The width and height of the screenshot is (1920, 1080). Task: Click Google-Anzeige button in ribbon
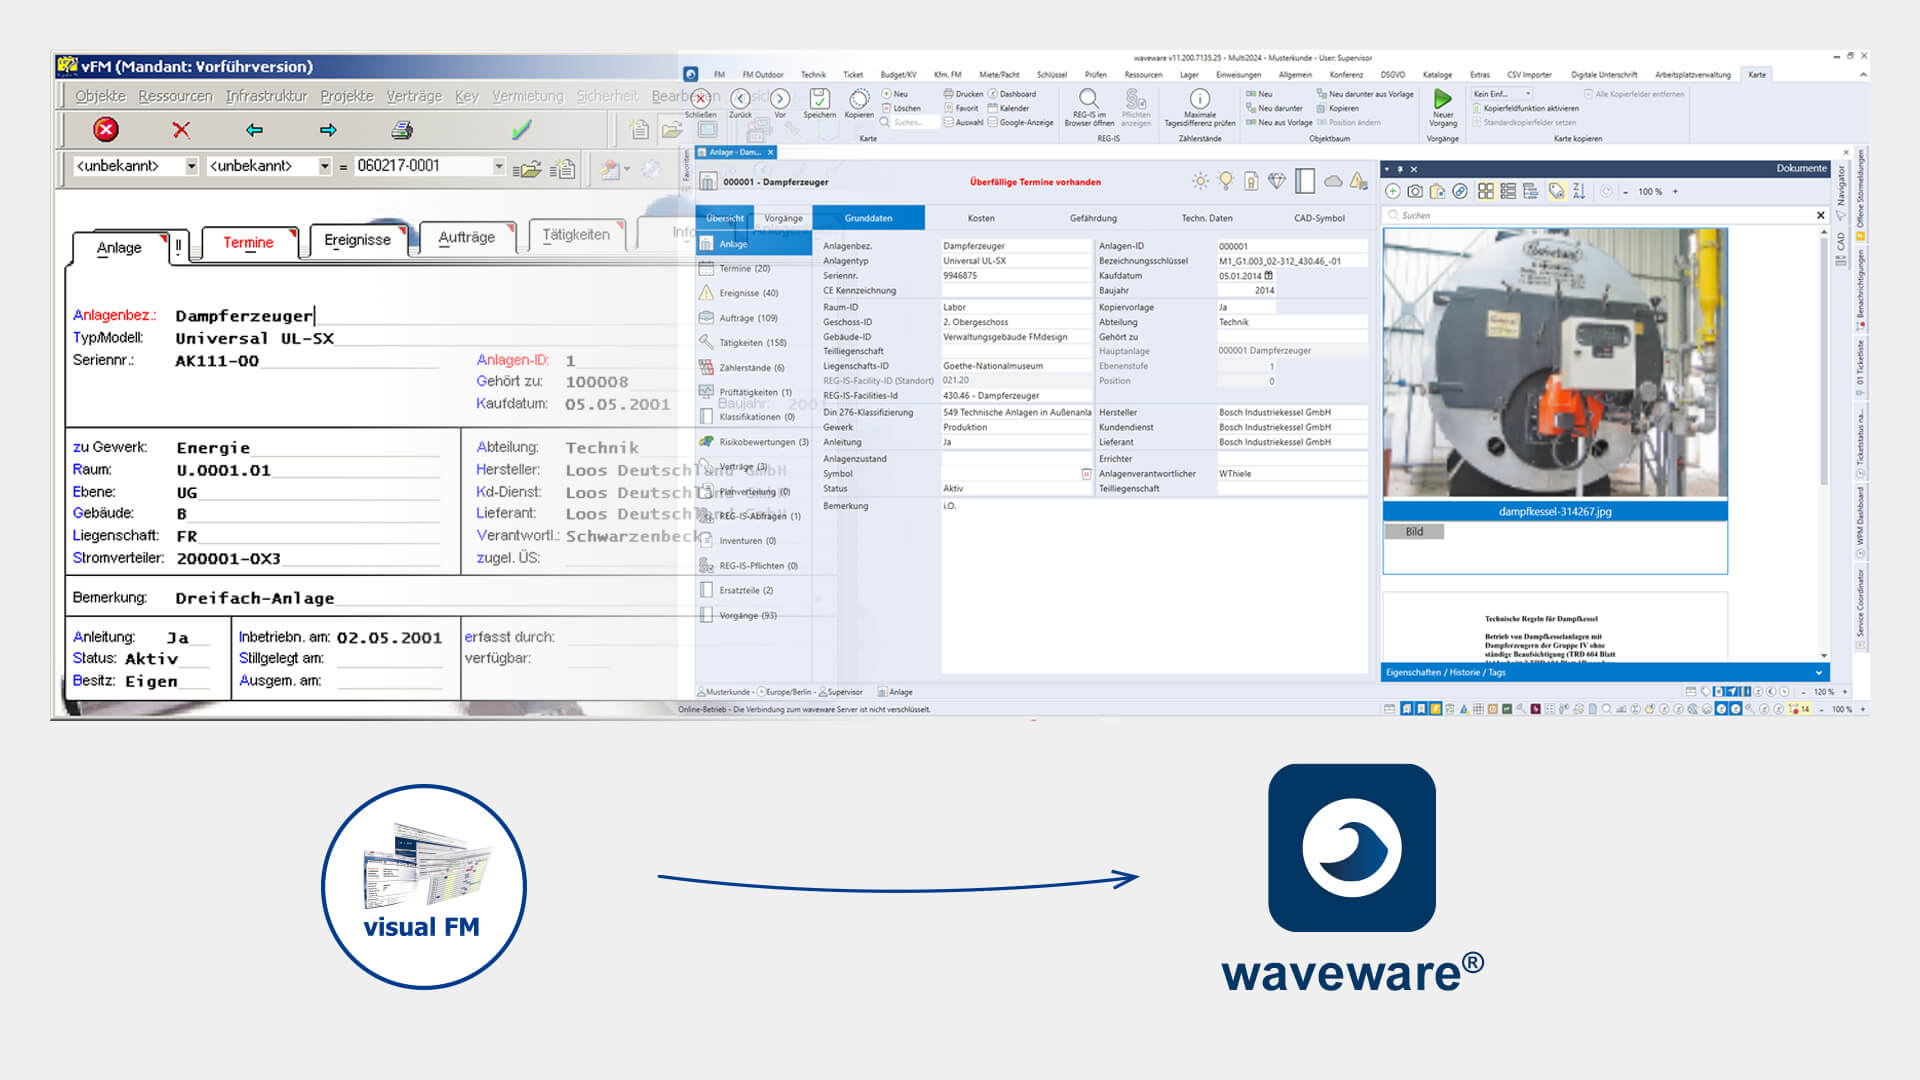(x=1021, y=122)
